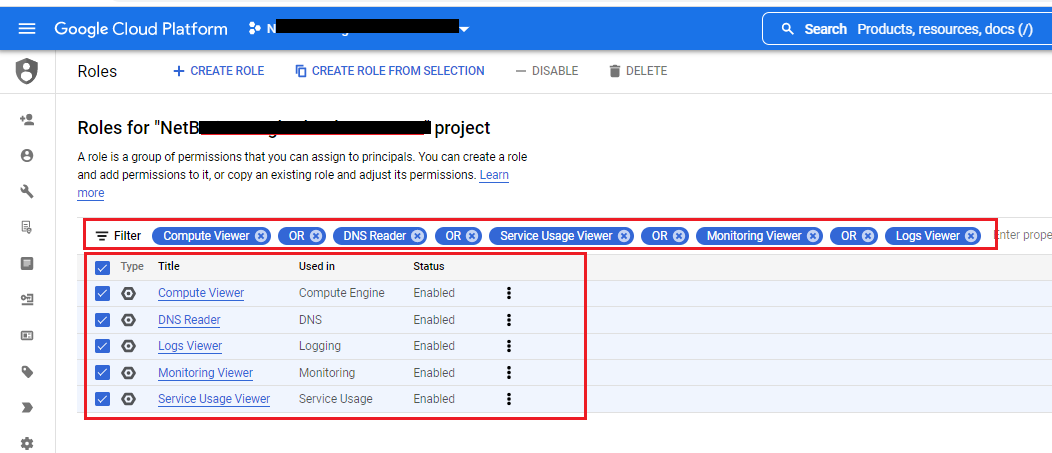Remove the Logs Viewer filter chip
This screenshot has height=453, width=1052.
(x=971, y=236)
